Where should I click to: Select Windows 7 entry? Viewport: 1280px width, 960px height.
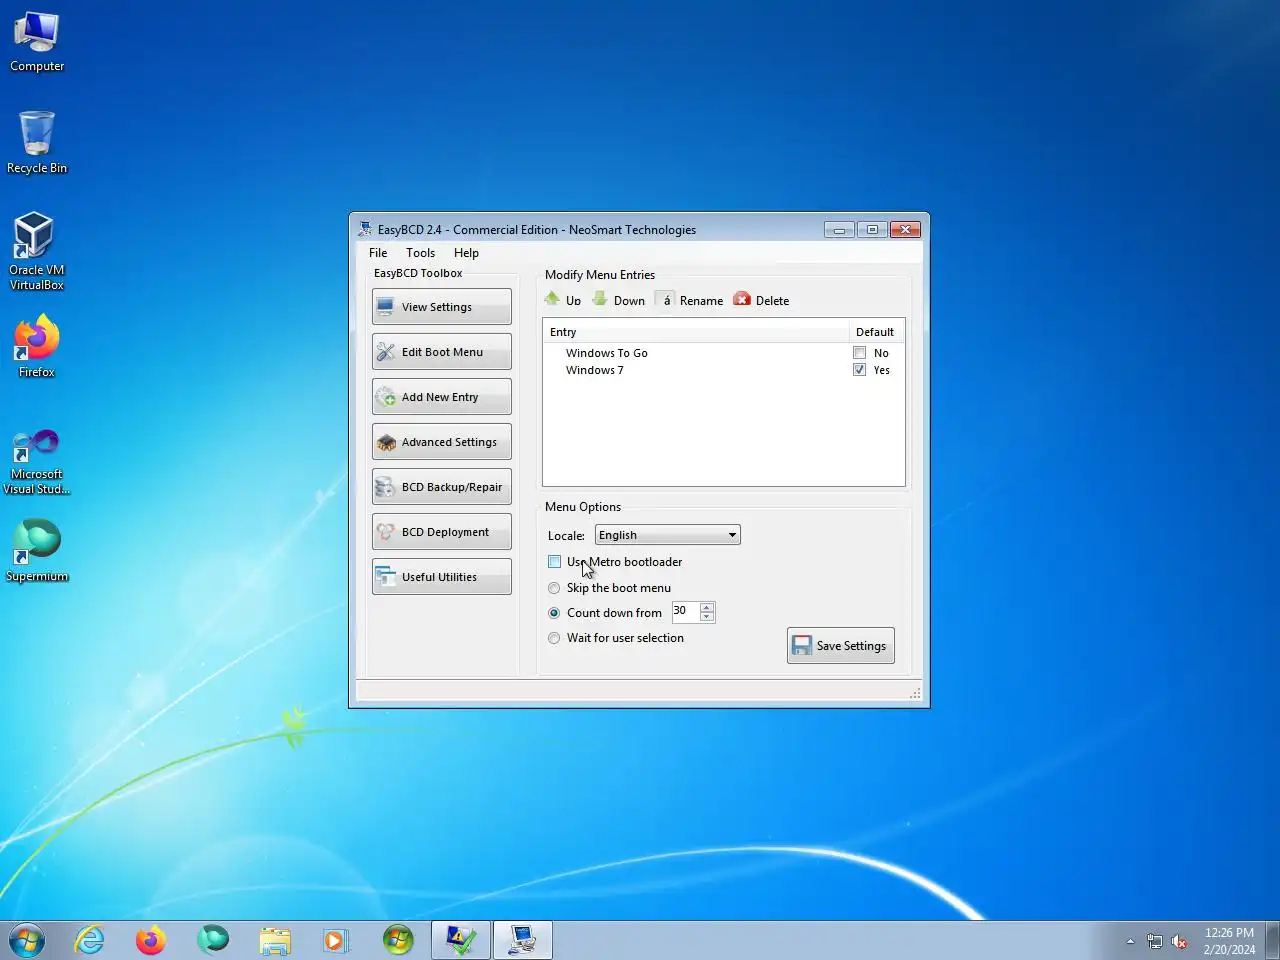[594, 370]
